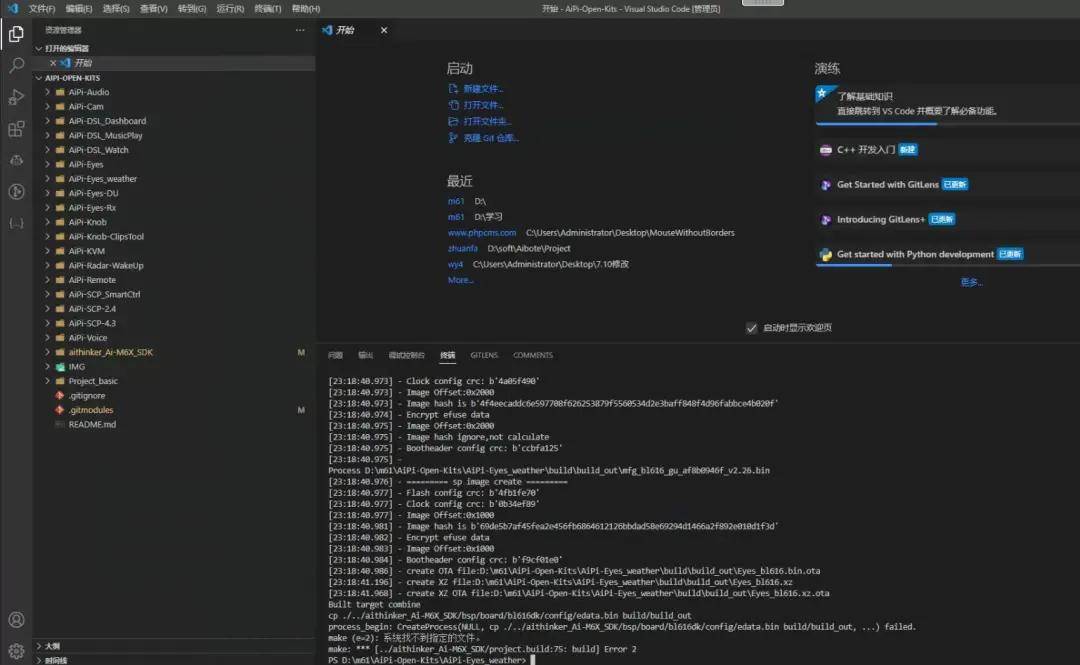Click the IMG folder icon
This screenshot has width=1080, height=665.
coord(60,367)
